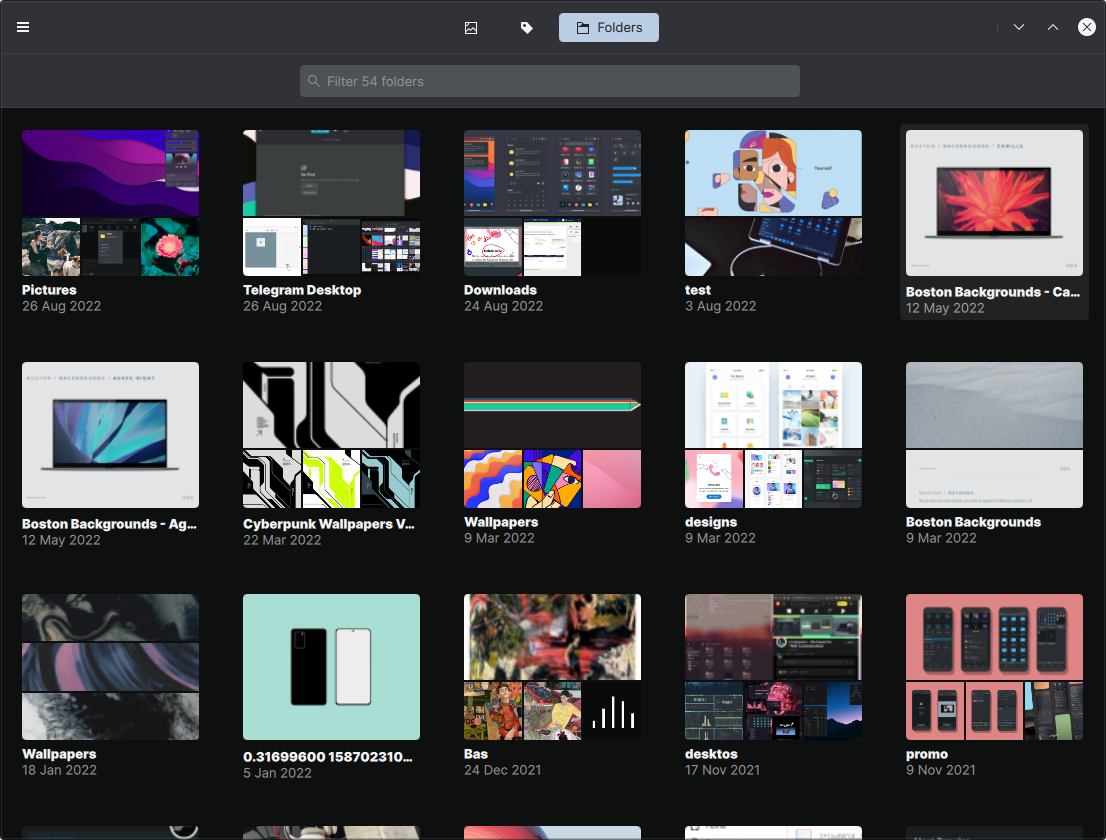This screenshot has height=840, width=1106.
Task: Switch to the tags view tab
Action: pyautogui.click(x=526, y=28)
